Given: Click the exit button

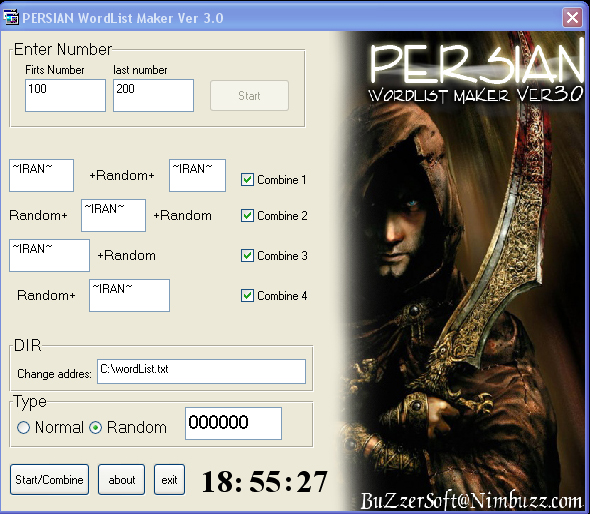Looking at the screenshot, I should tap(169, 479).
